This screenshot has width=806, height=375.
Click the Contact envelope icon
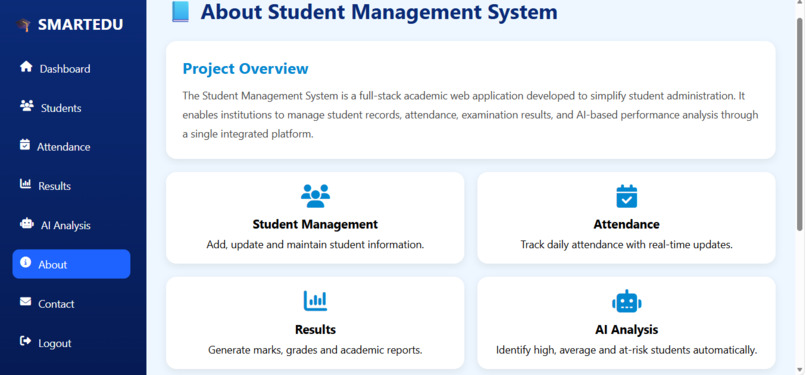click(x=25, y=302)
